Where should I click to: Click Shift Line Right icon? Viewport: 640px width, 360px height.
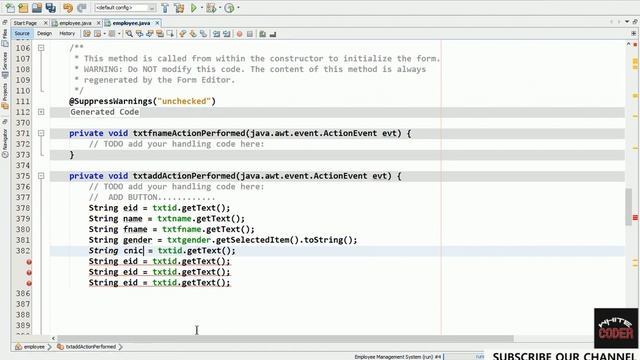click(x=227, y=34)
